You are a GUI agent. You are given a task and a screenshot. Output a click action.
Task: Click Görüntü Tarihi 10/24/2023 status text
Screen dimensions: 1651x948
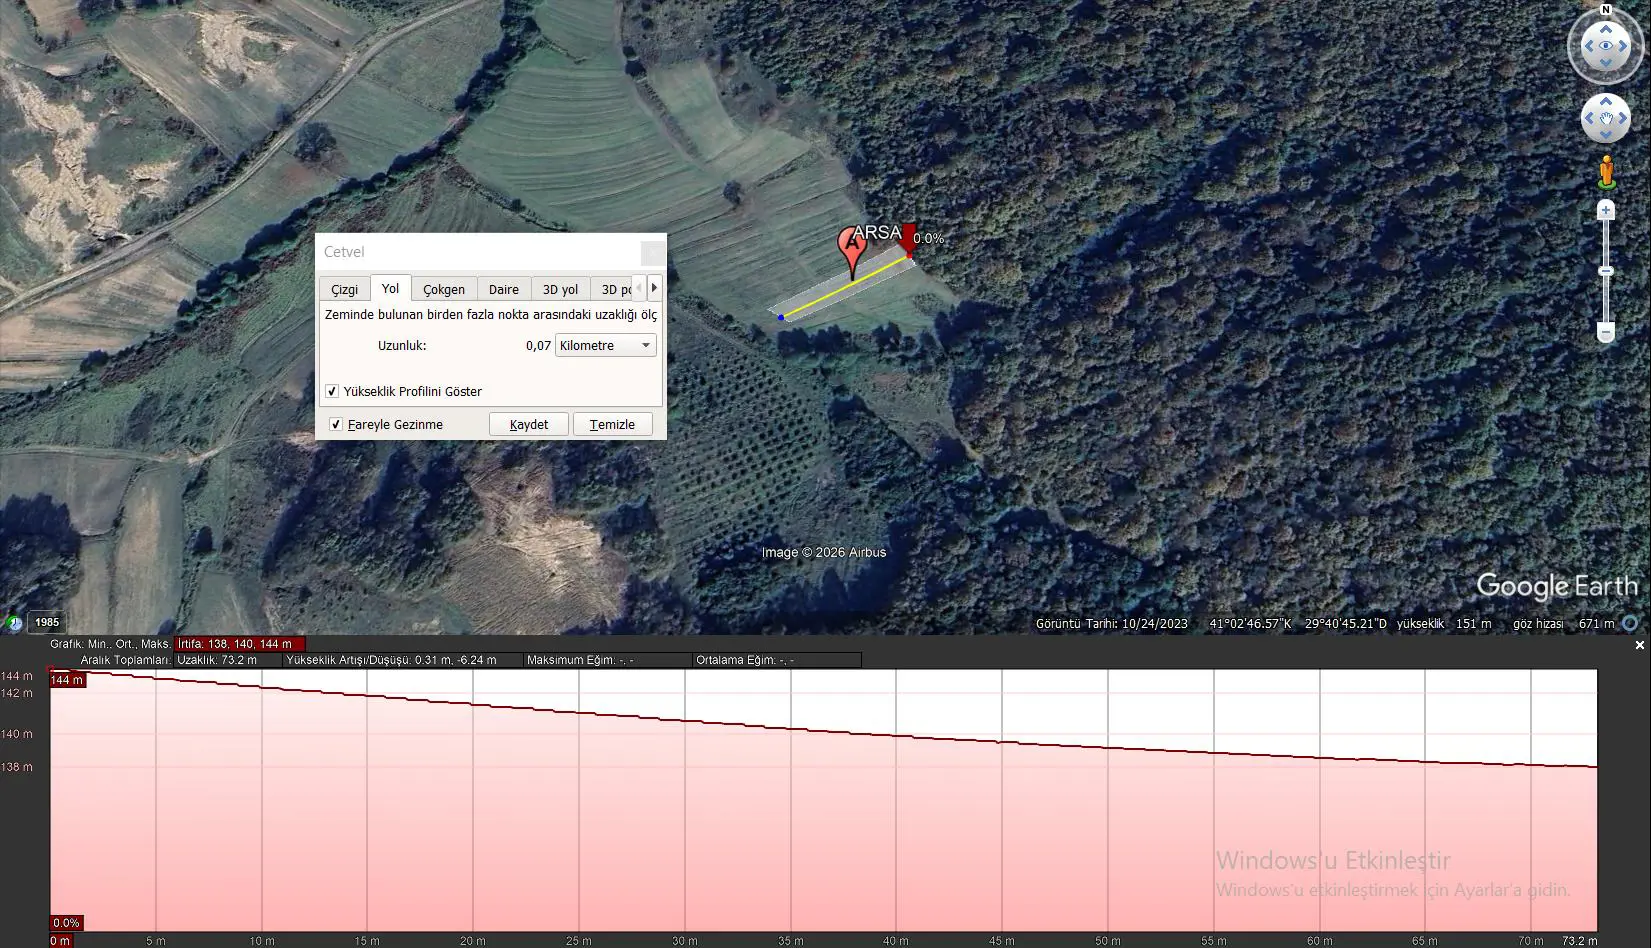pos(1112,623)
